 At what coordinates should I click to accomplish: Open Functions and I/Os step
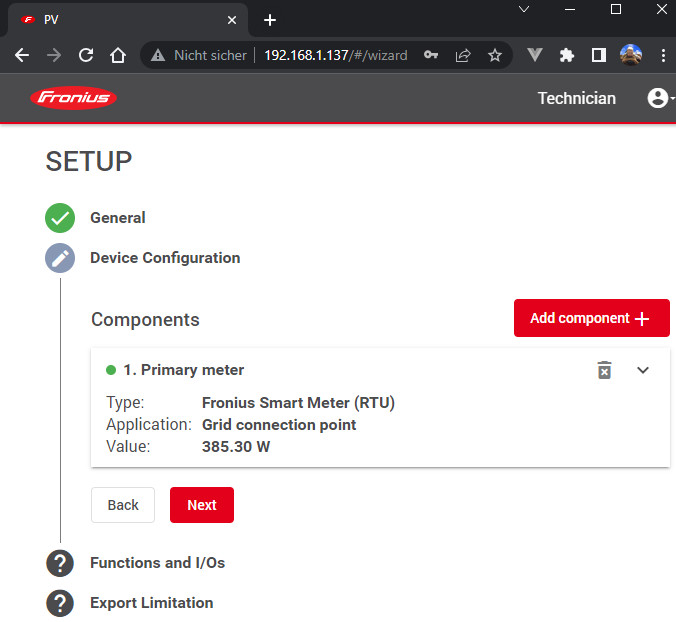(157, 563)
